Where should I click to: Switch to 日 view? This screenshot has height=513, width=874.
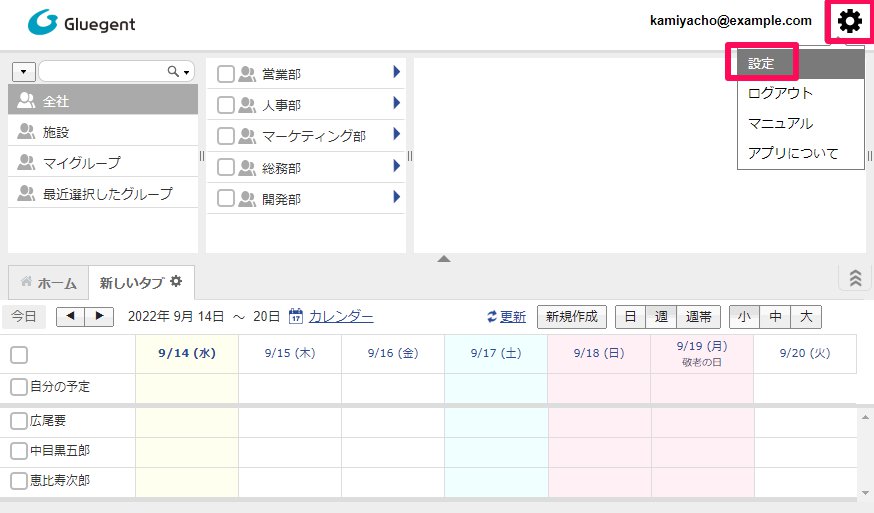630,317
